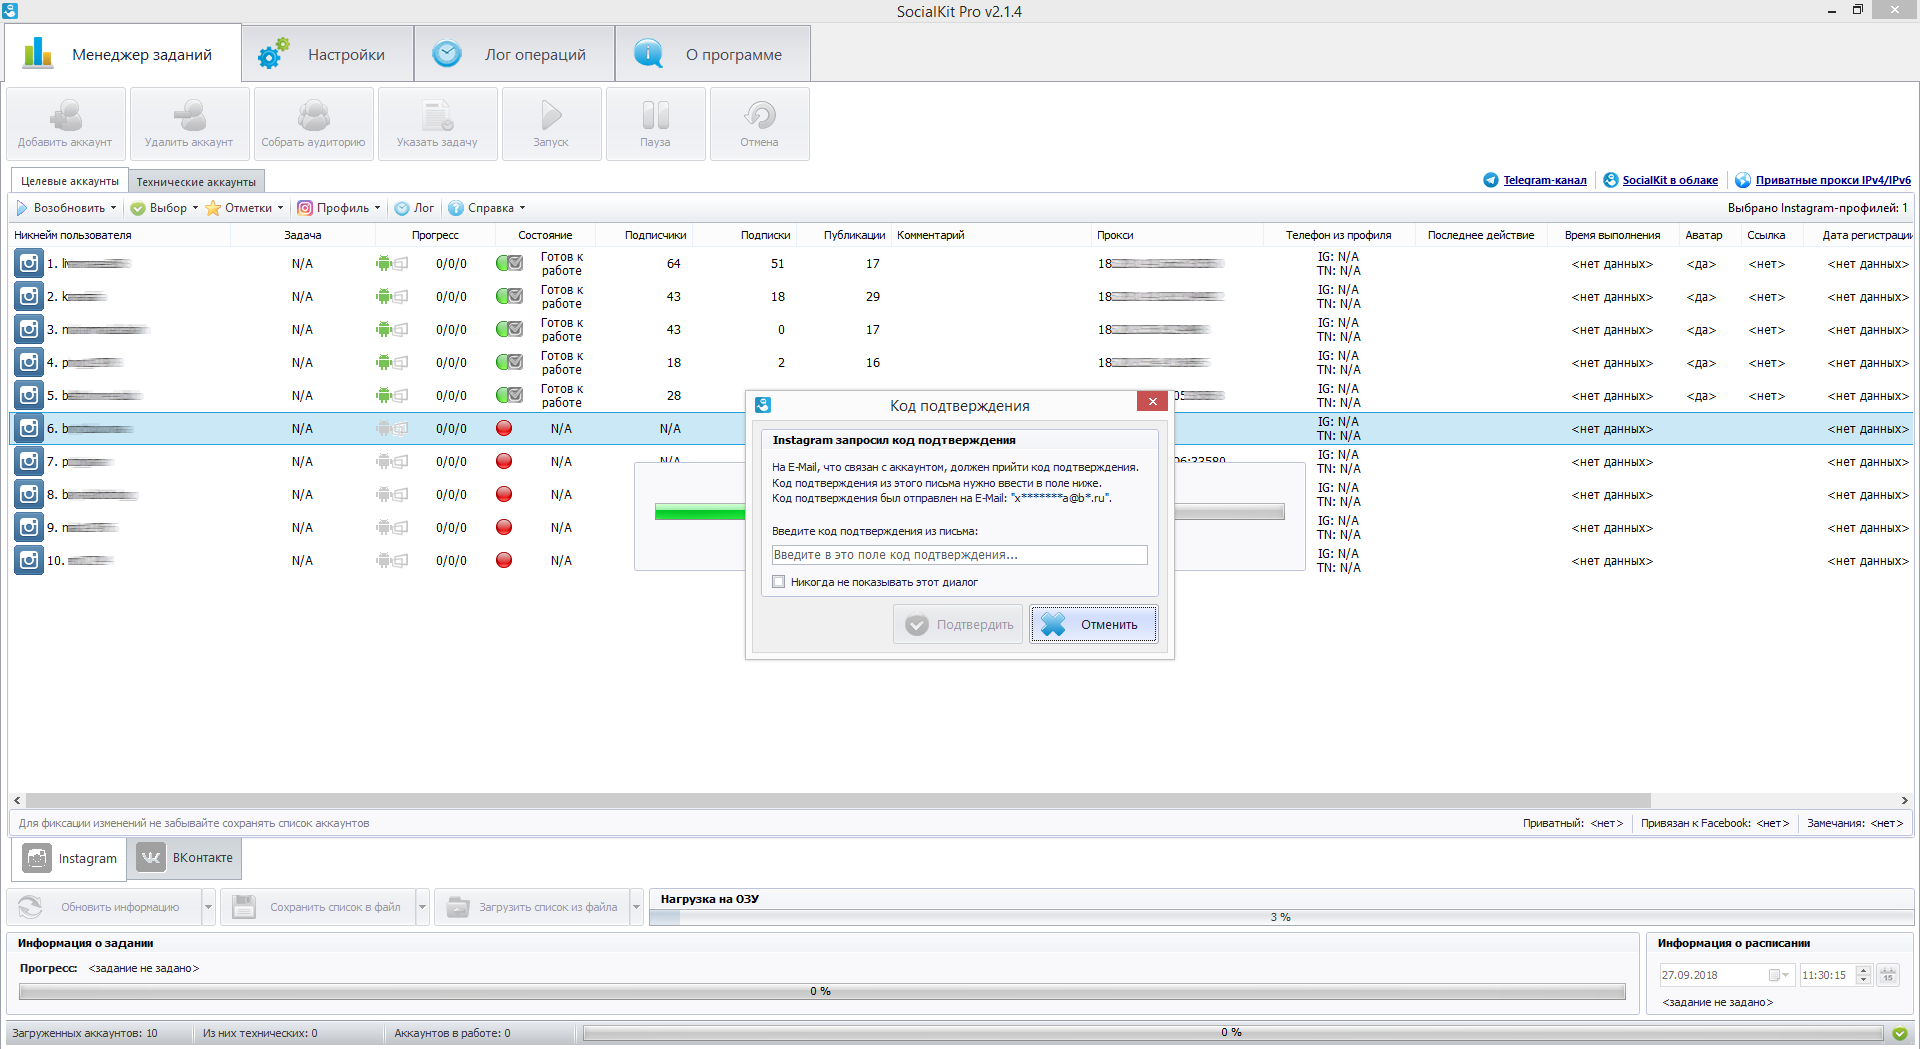The image size is (1920, 1049).
Task: Open the Operations log tab
Action: pyautogui.click(x=514, y=54)
